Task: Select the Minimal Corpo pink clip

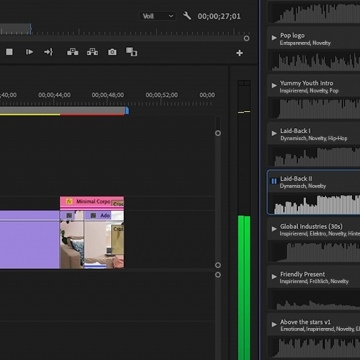Action: [x=92, y=203]
